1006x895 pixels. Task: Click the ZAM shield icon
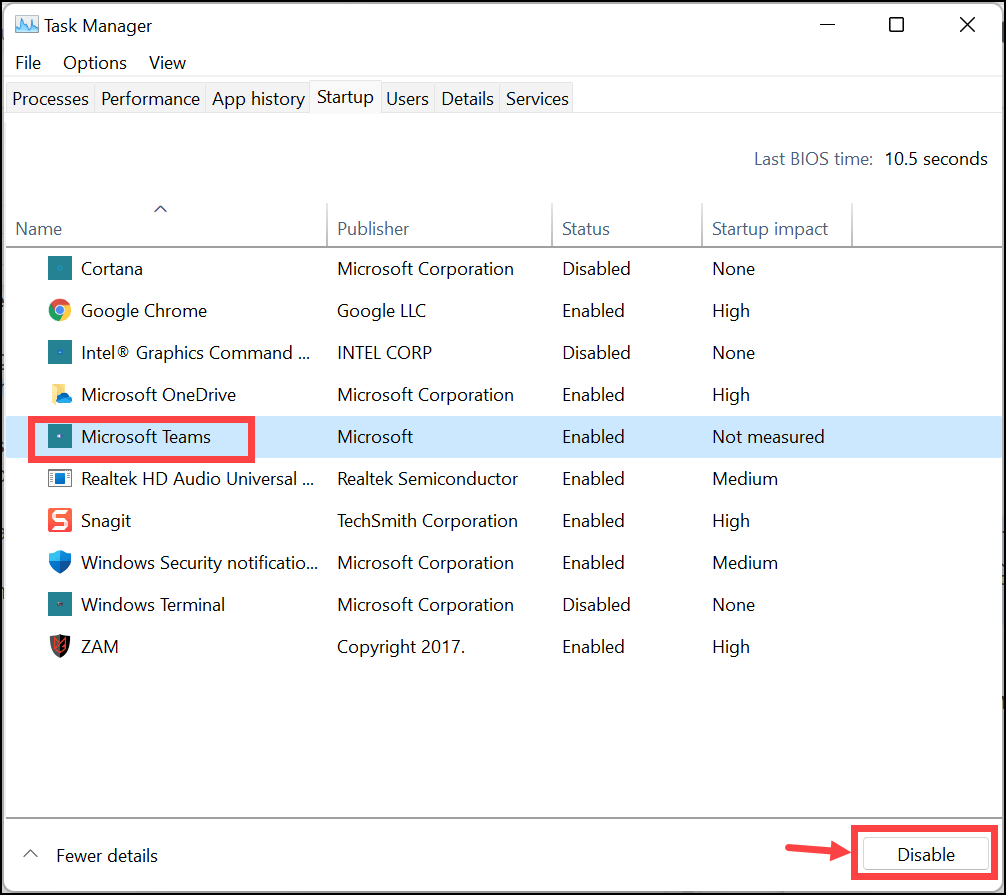tap(60, 646)
